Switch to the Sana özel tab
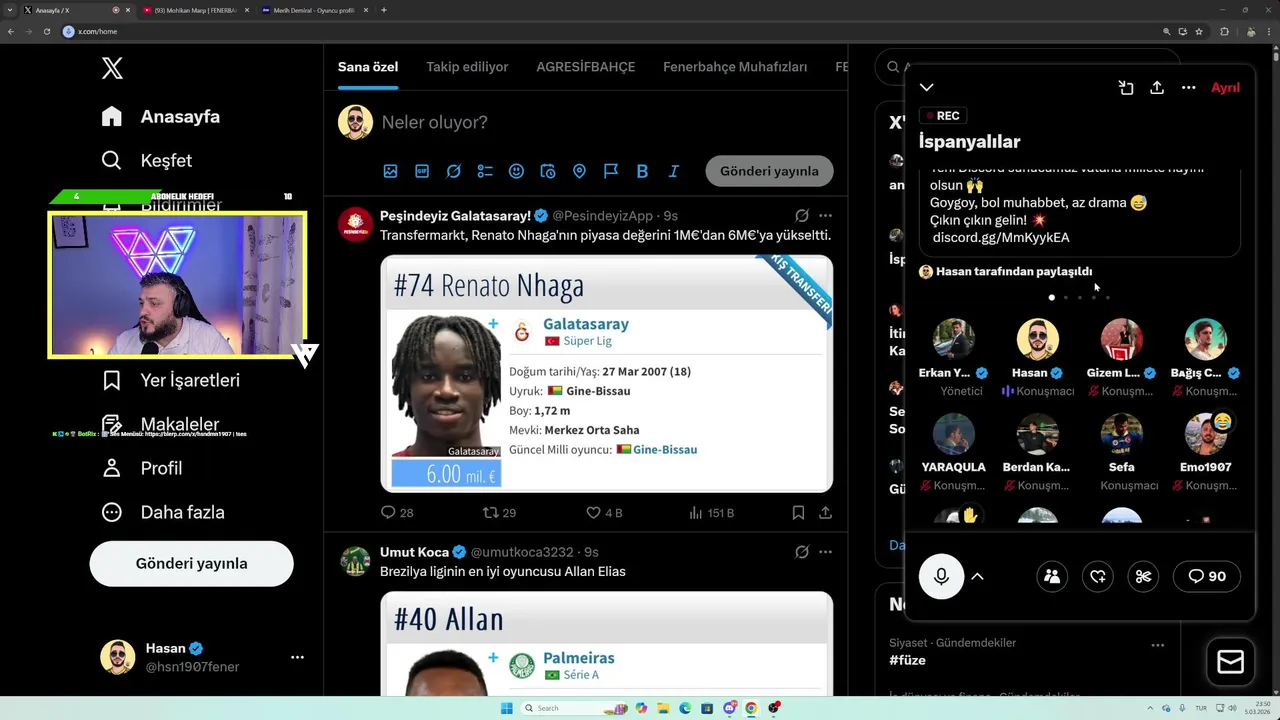 click(x=368, y=67)
